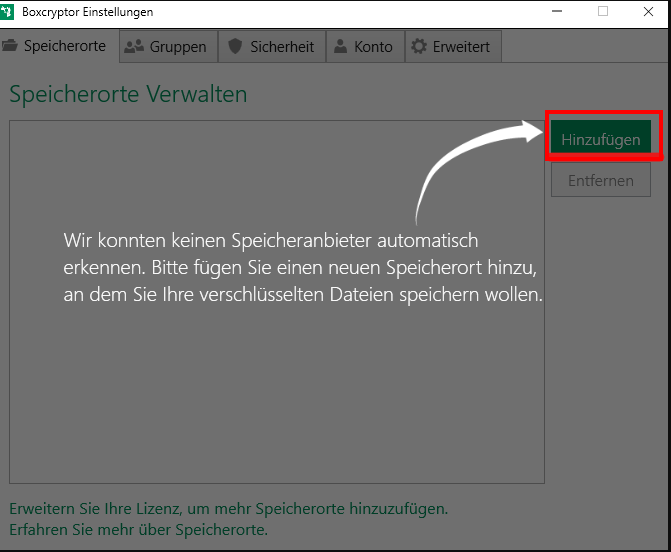The image size is (671, 552).
Task: Click the Entfernen button
Action: pyautogui.click(x=601, y=180)
